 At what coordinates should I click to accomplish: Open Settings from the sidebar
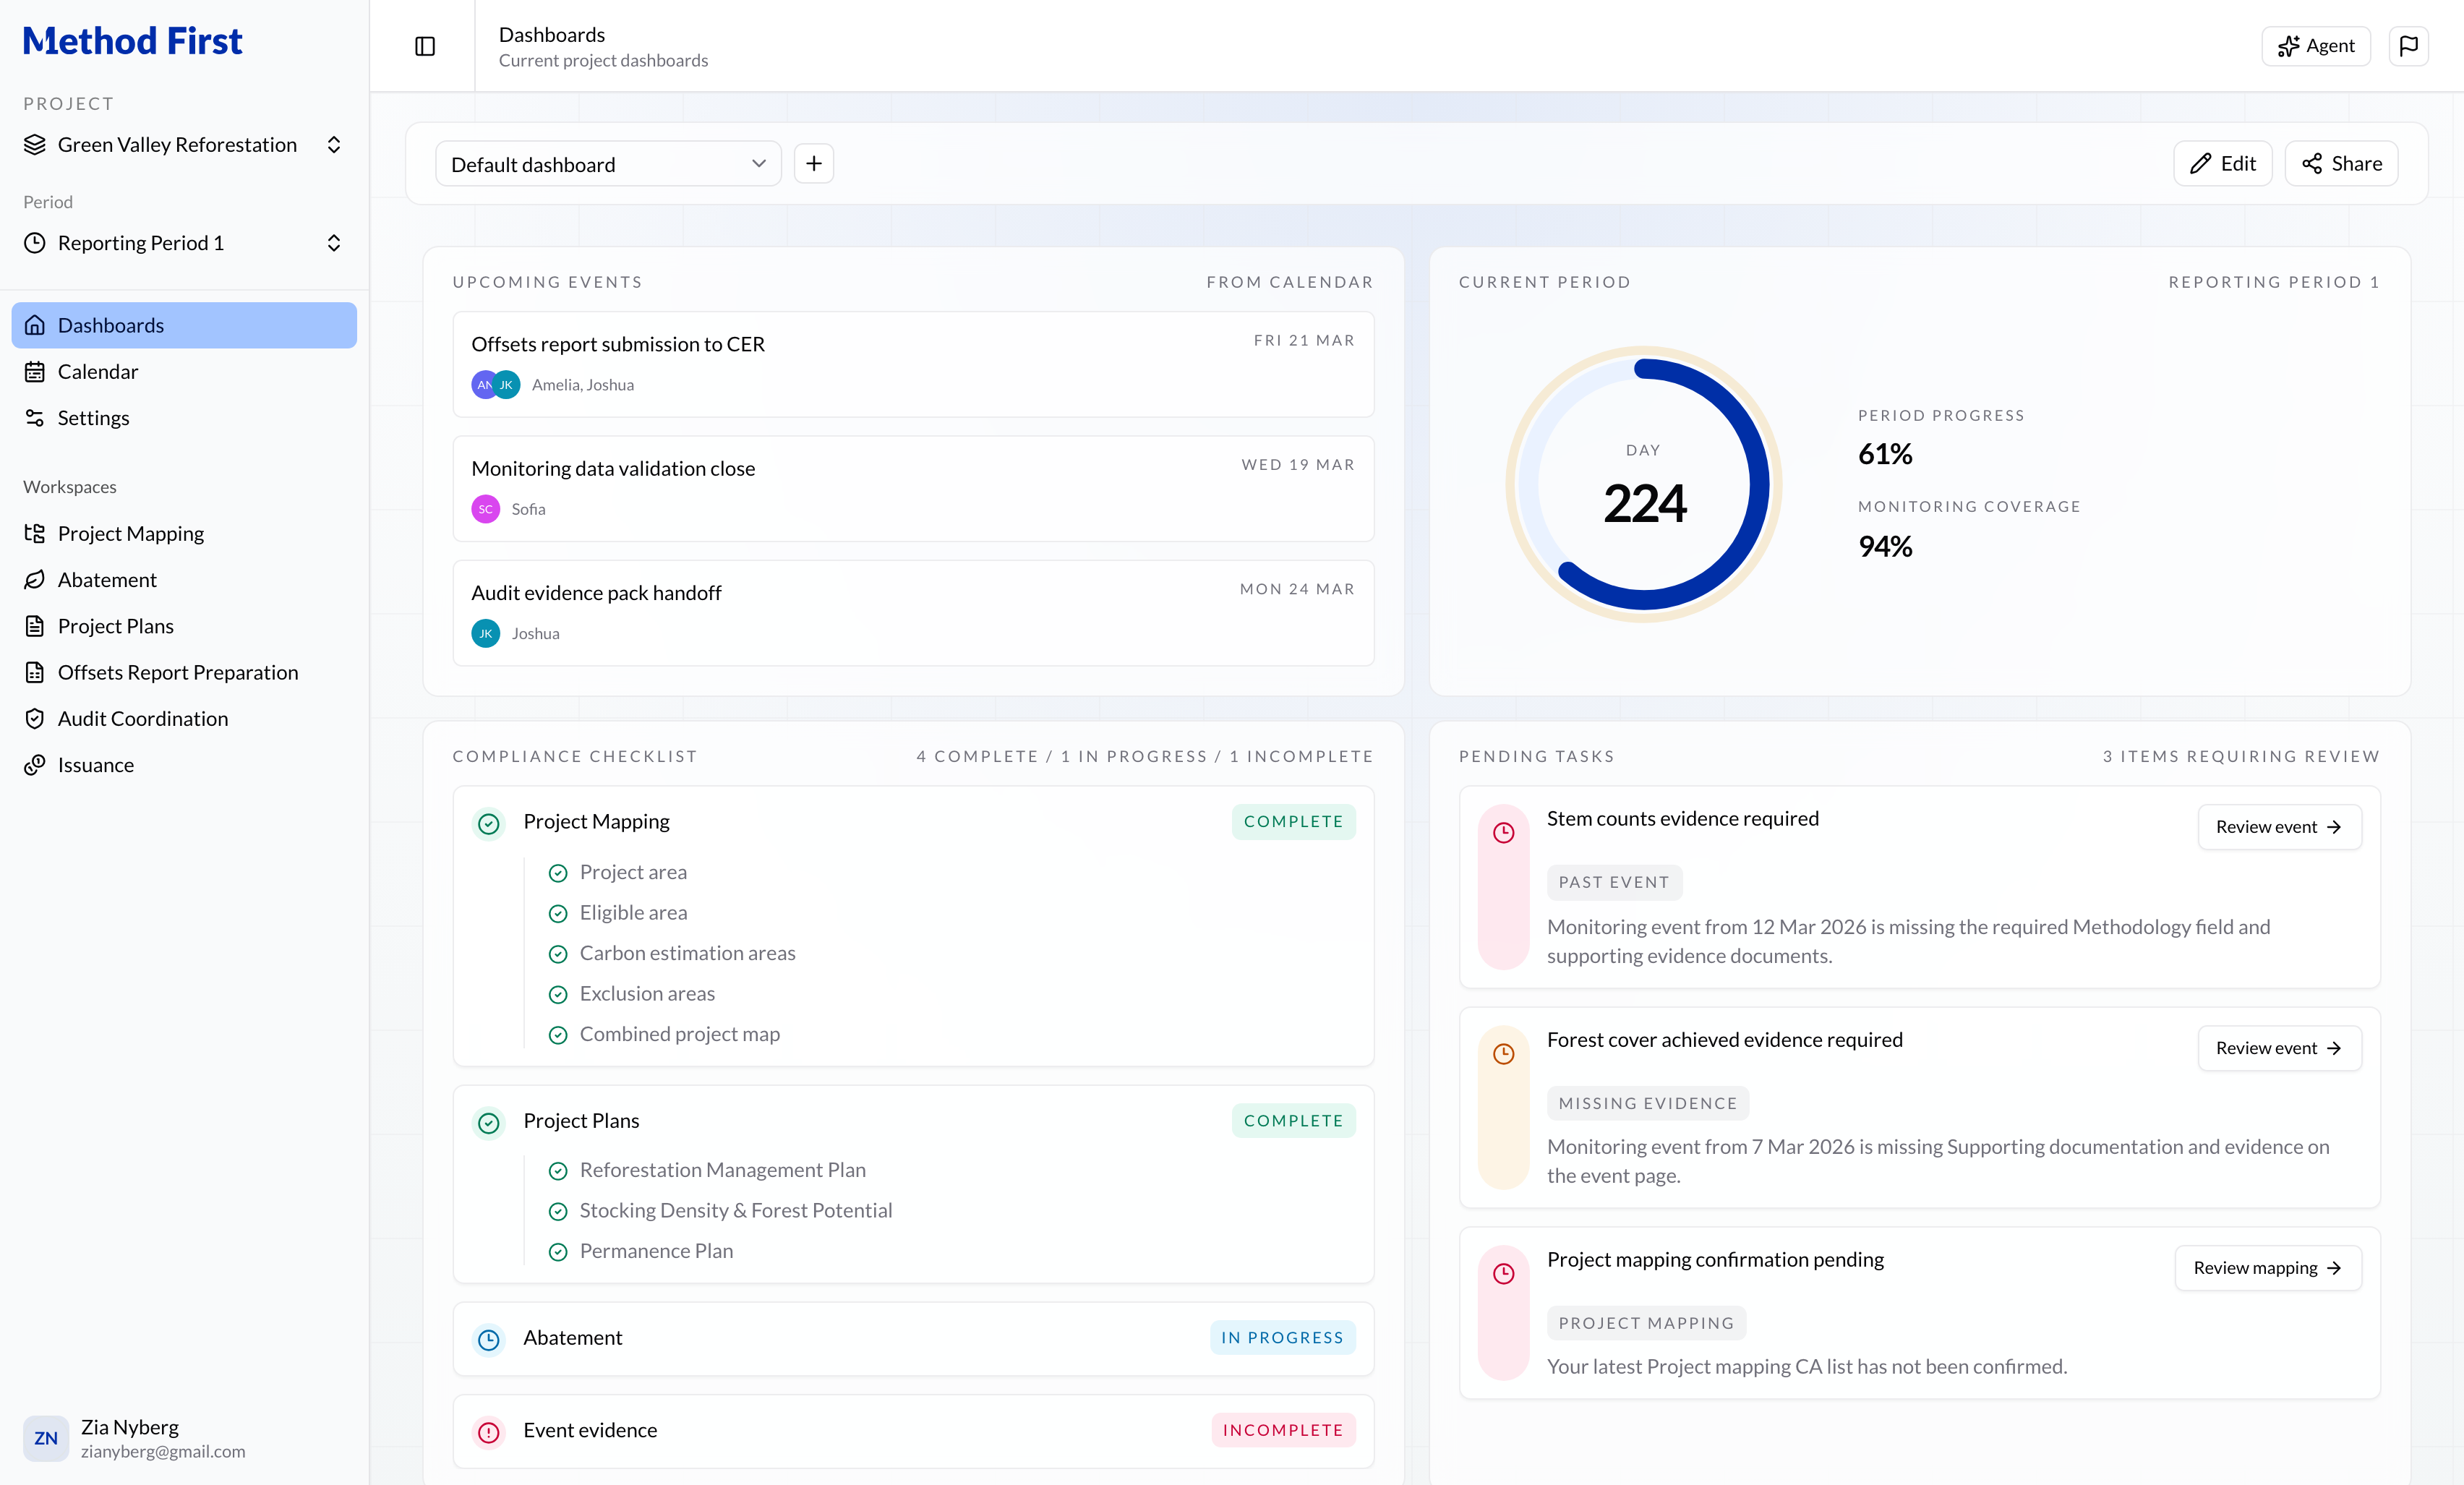click(x=184, y=418)
